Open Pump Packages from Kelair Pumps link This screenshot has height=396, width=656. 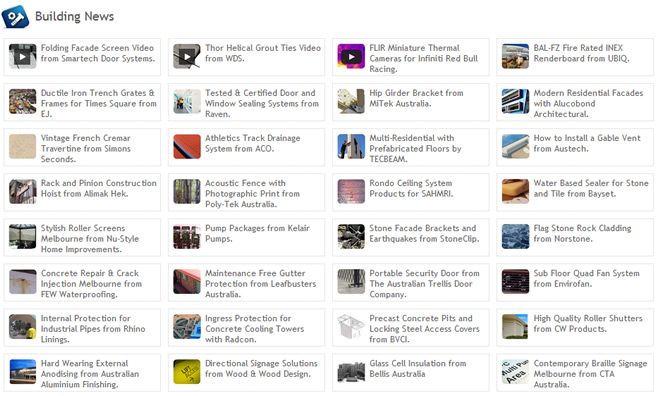[257, 233]
